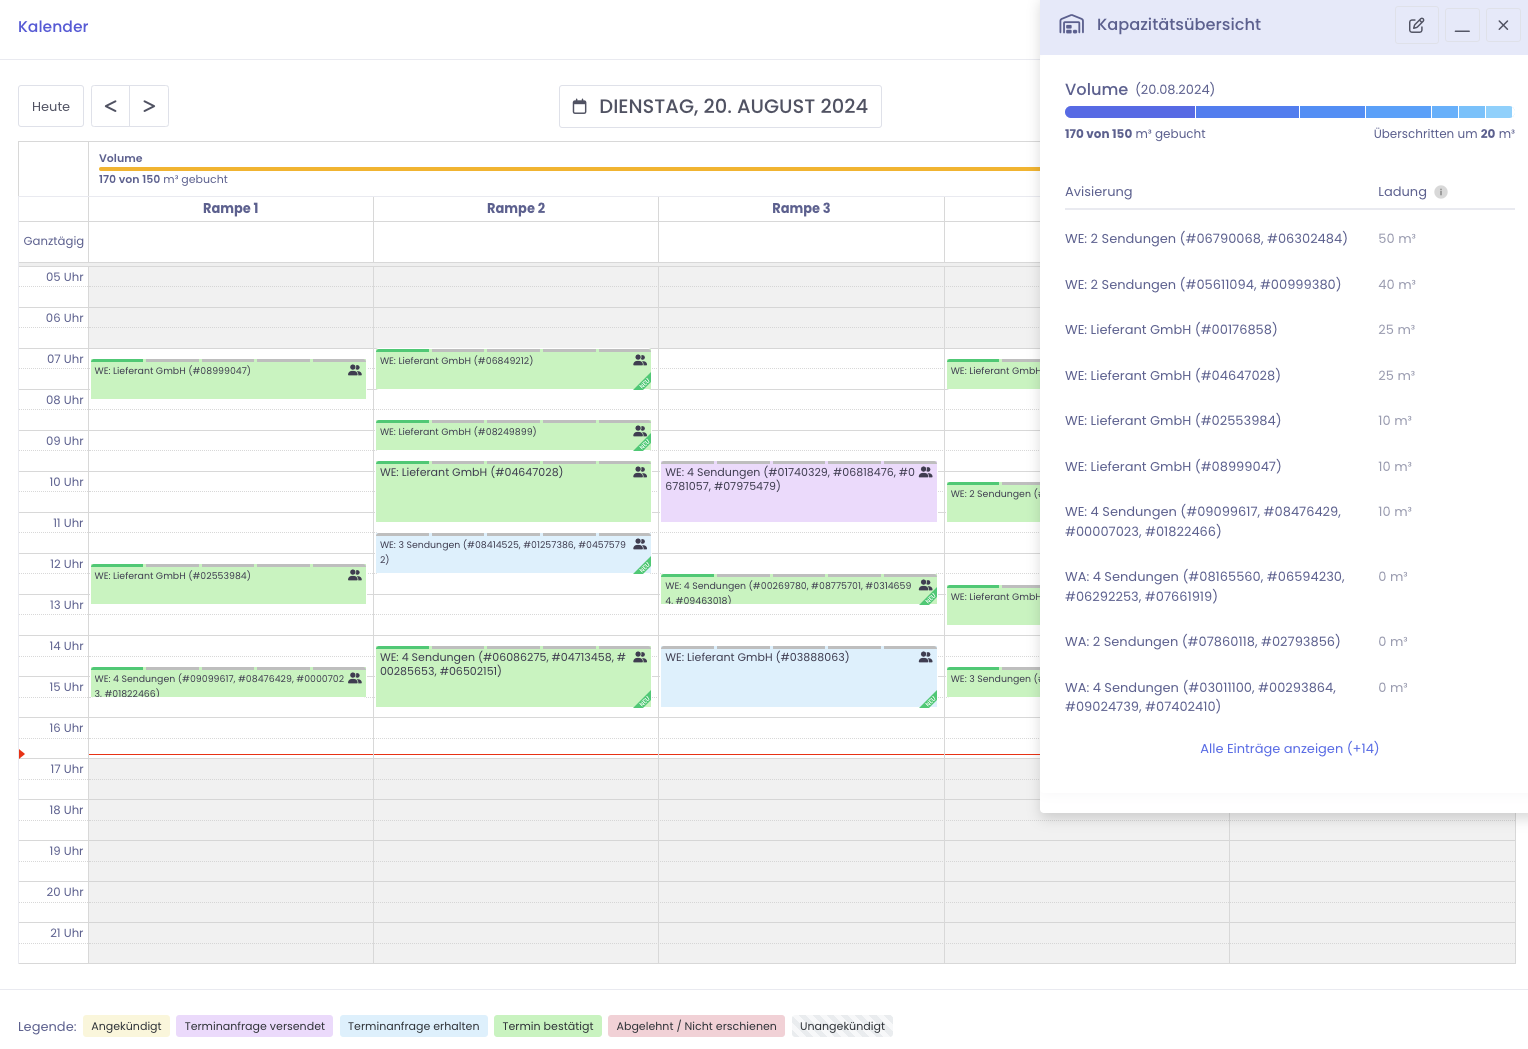Click people icon on appointment #08999047
The height and width of the screenshot is (1049, 1528).
355,370
